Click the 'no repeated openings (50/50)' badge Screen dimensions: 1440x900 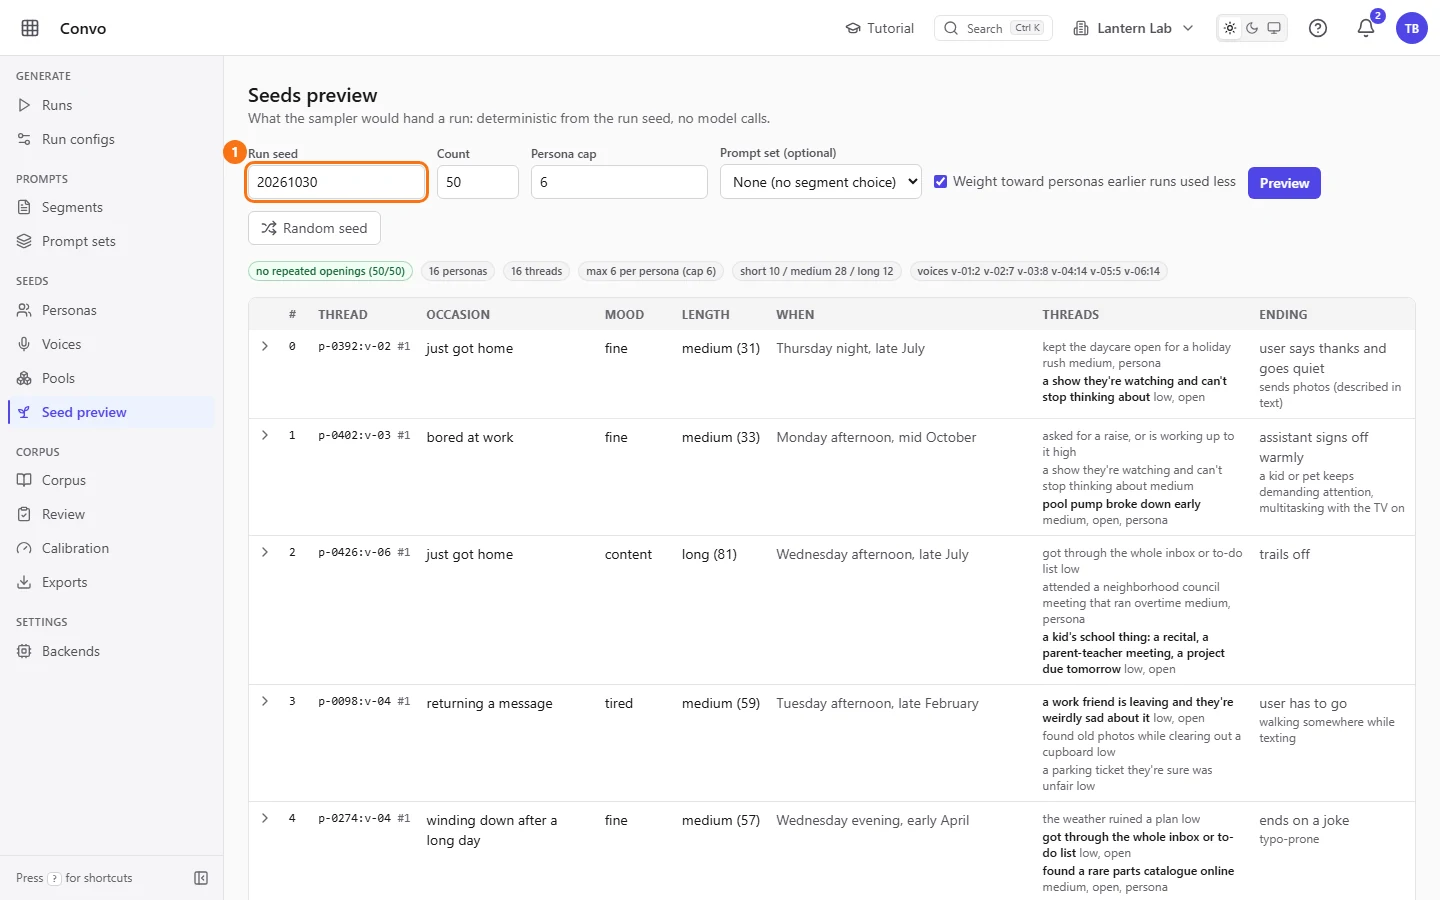[330, 271]
